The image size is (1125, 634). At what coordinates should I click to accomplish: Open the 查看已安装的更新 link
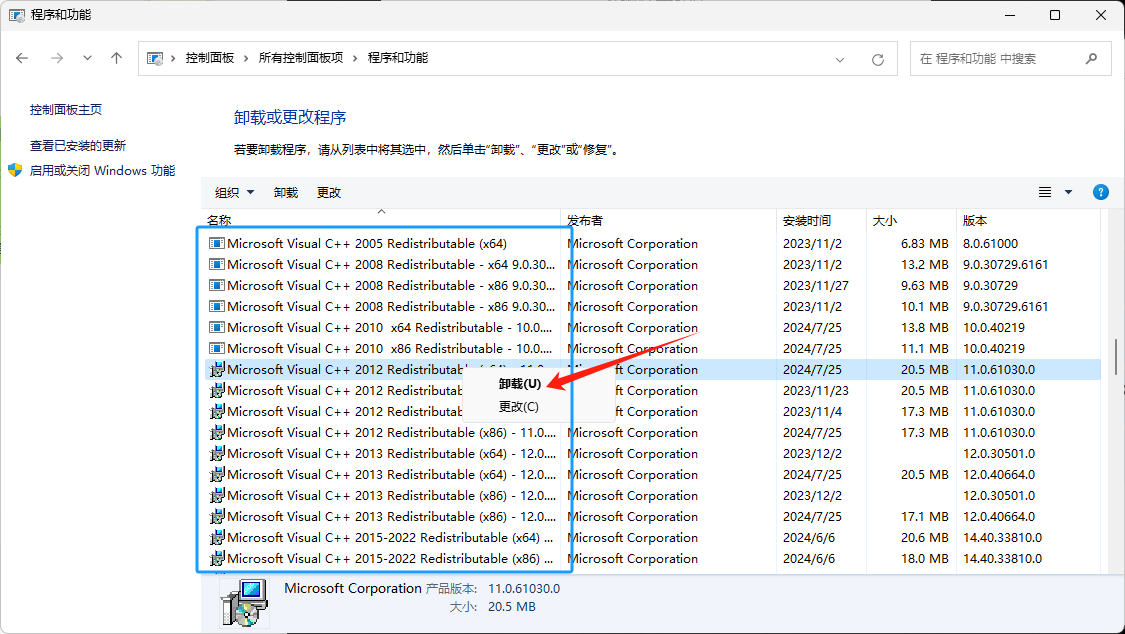click(77, 145)
